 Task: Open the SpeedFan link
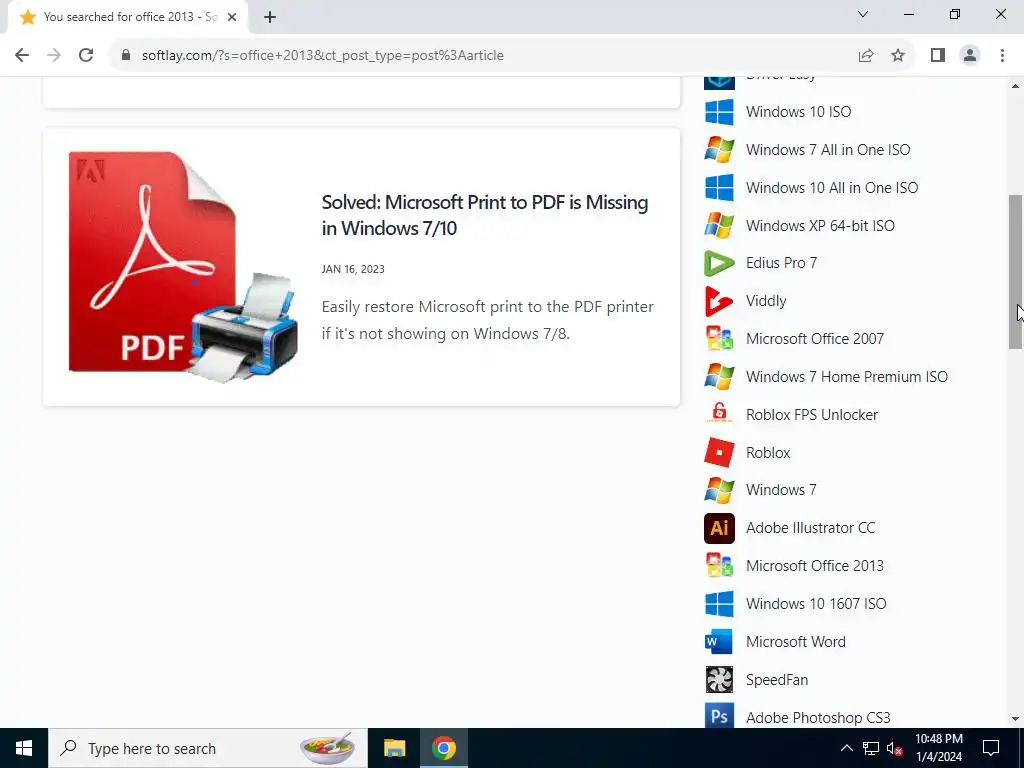click(x=777, y=679)
